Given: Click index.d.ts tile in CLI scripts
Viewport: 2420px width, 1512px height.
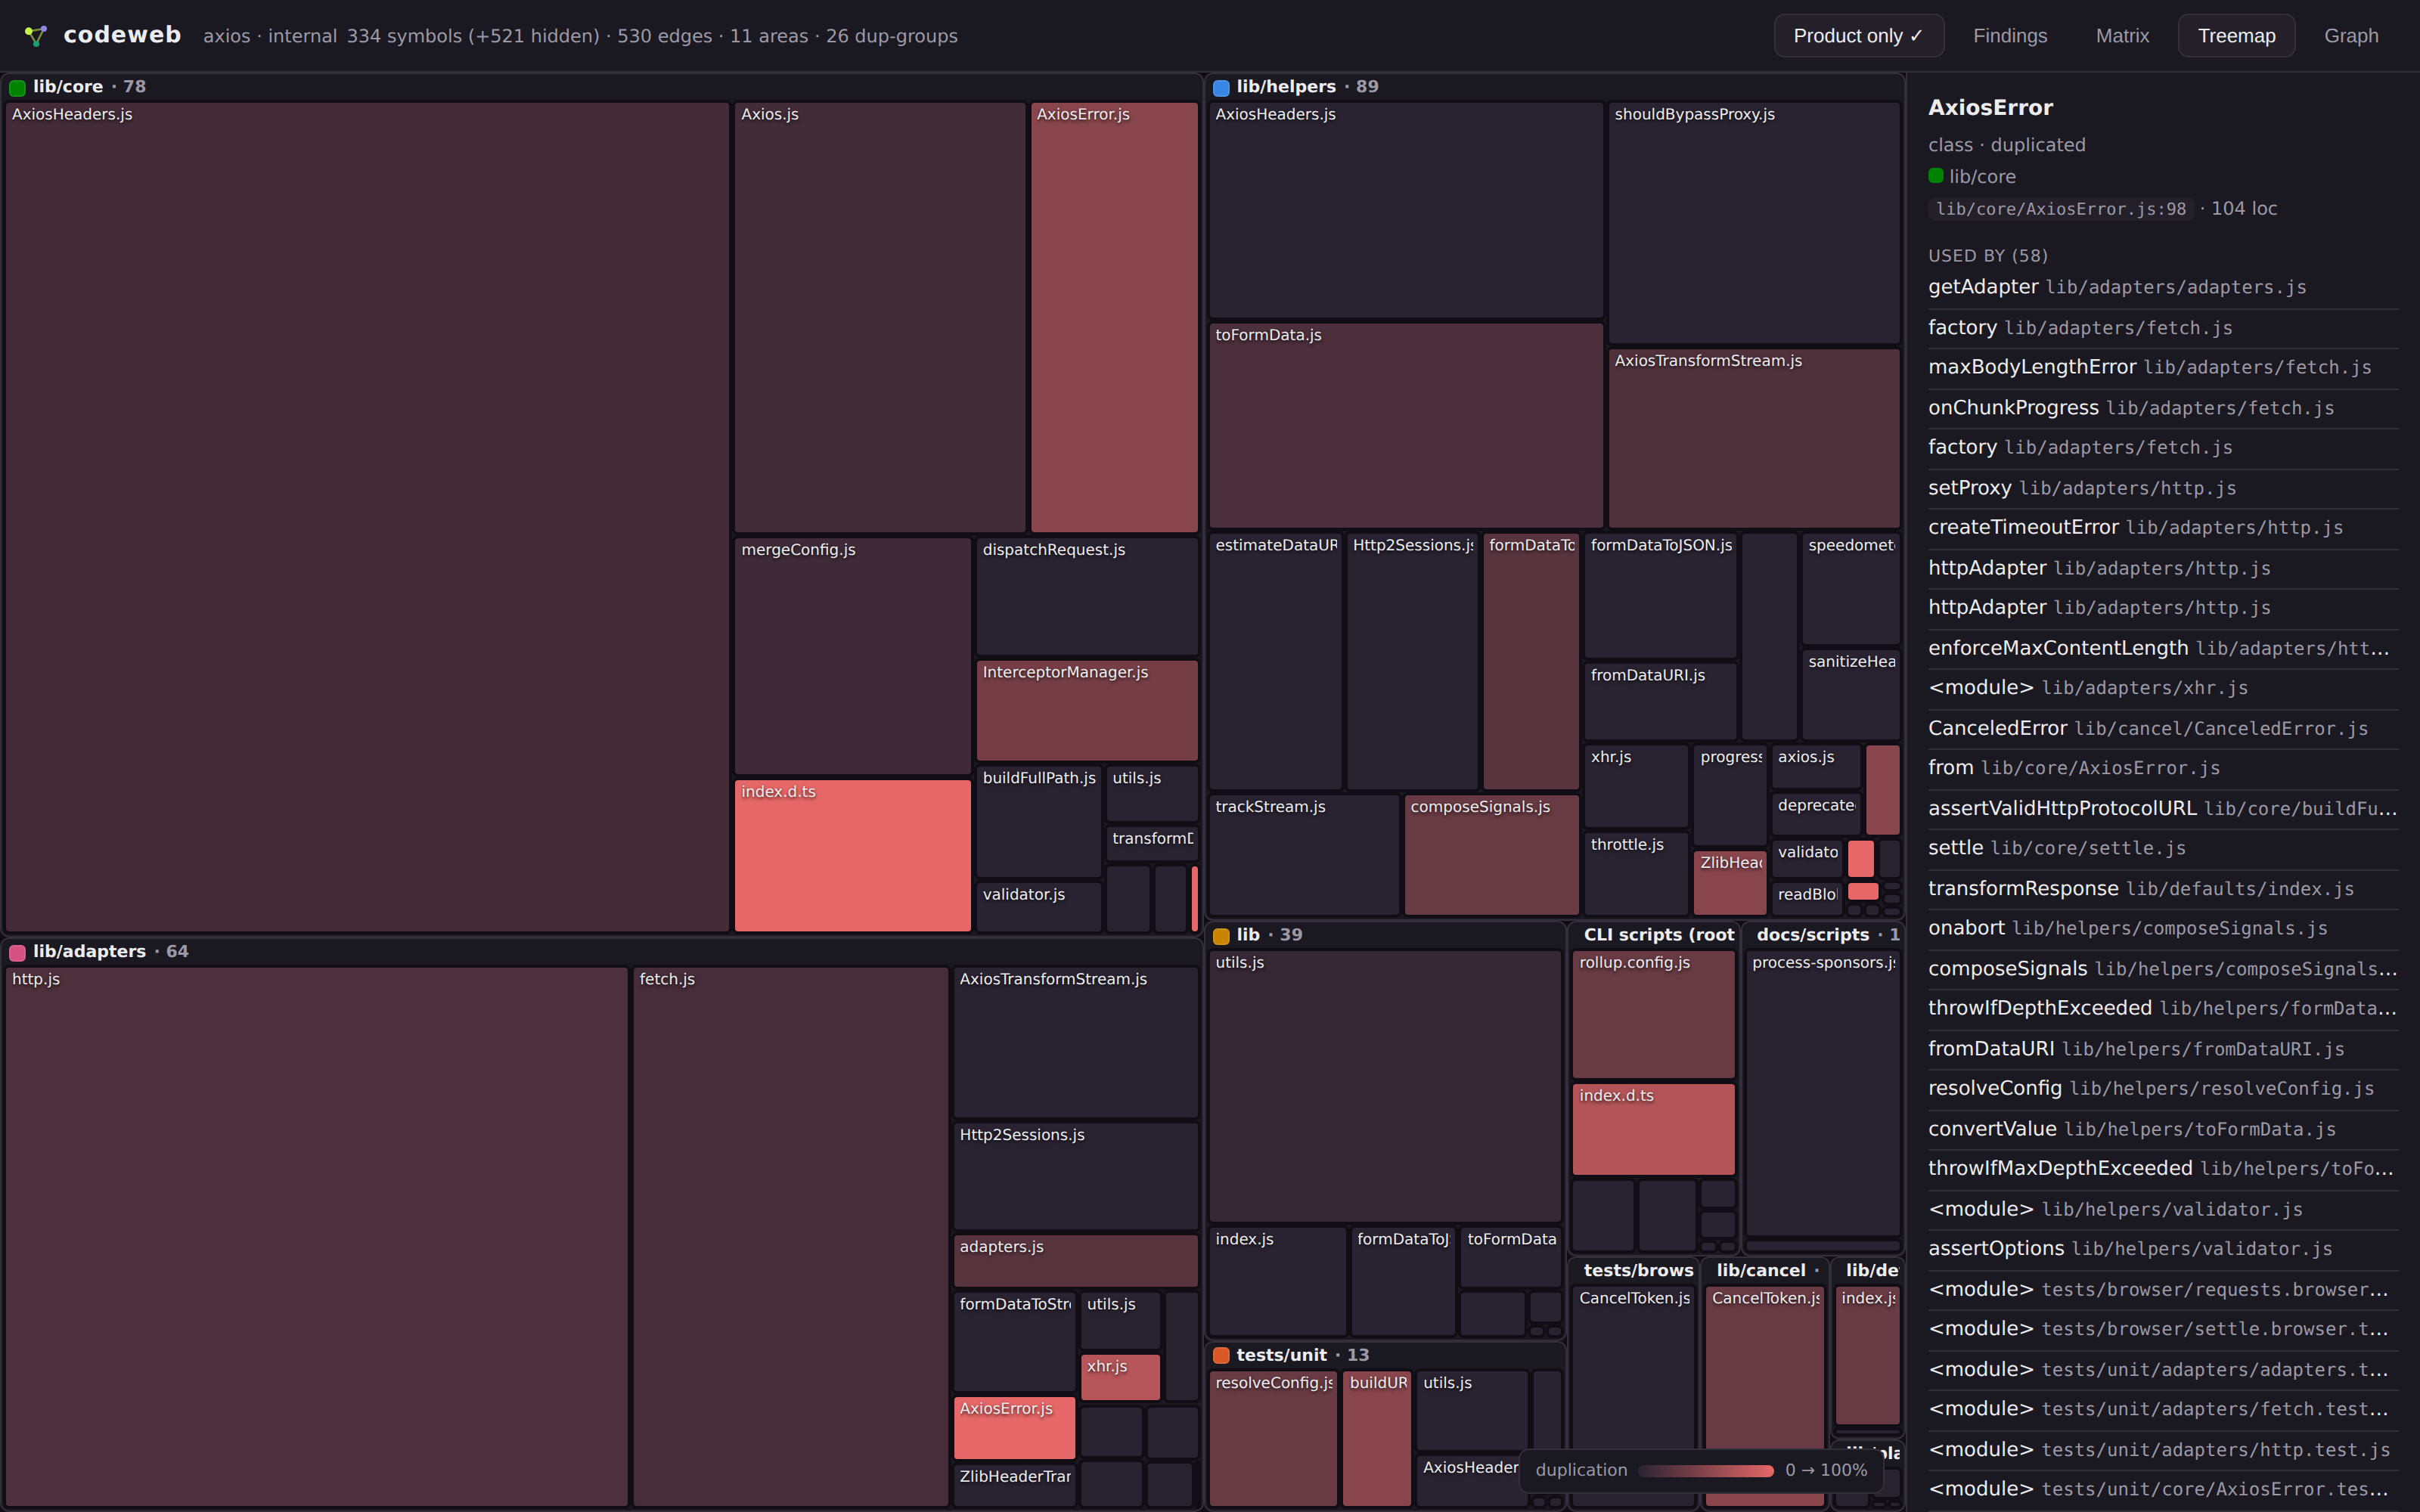Looking at the screenshot, I should pos(1653,1129).
